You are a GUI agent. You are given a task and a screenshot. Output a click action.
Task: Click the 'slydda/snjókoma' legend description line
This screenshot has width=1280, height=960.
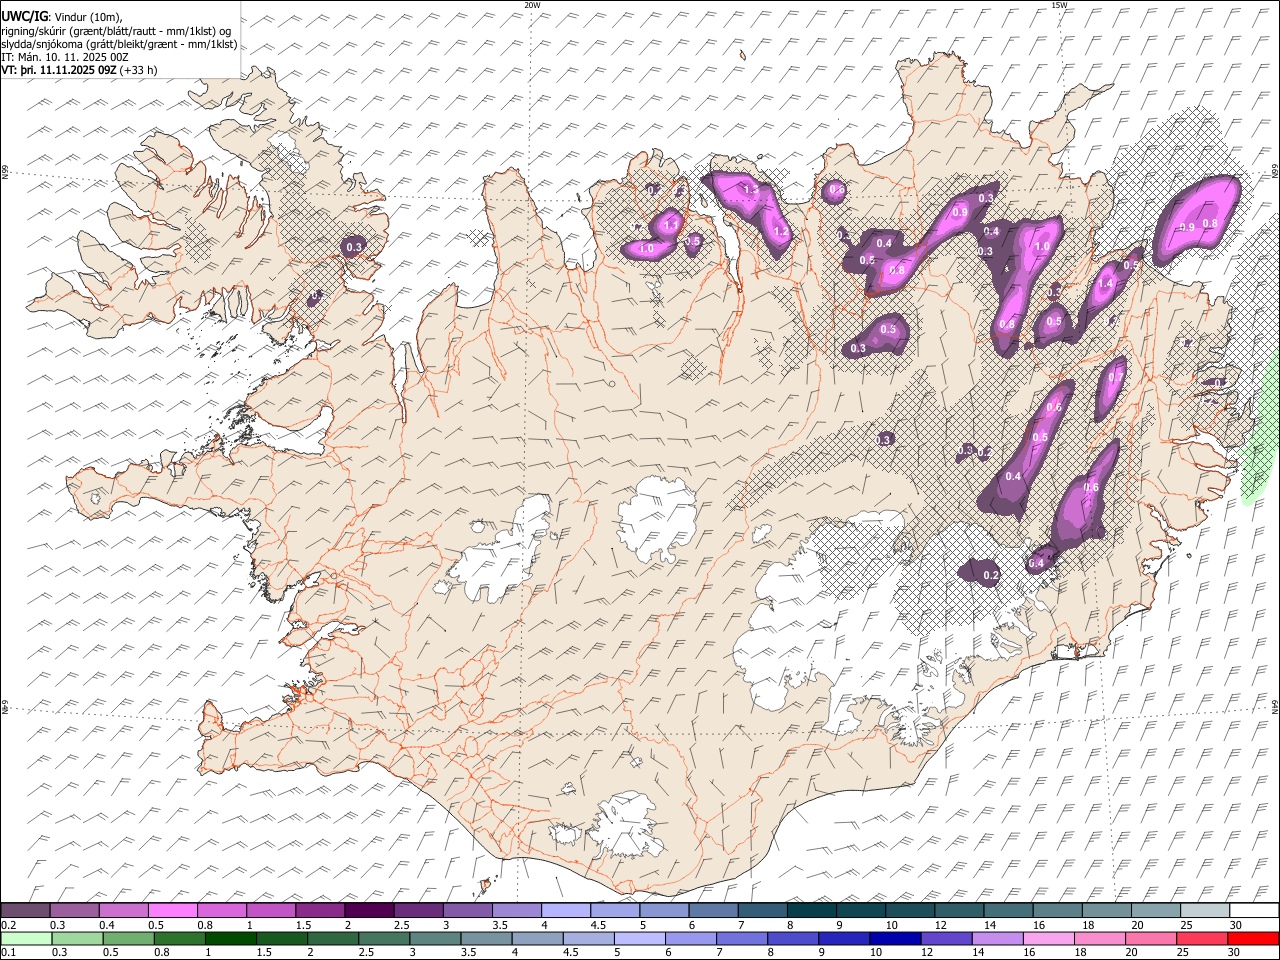coord(120,44)
